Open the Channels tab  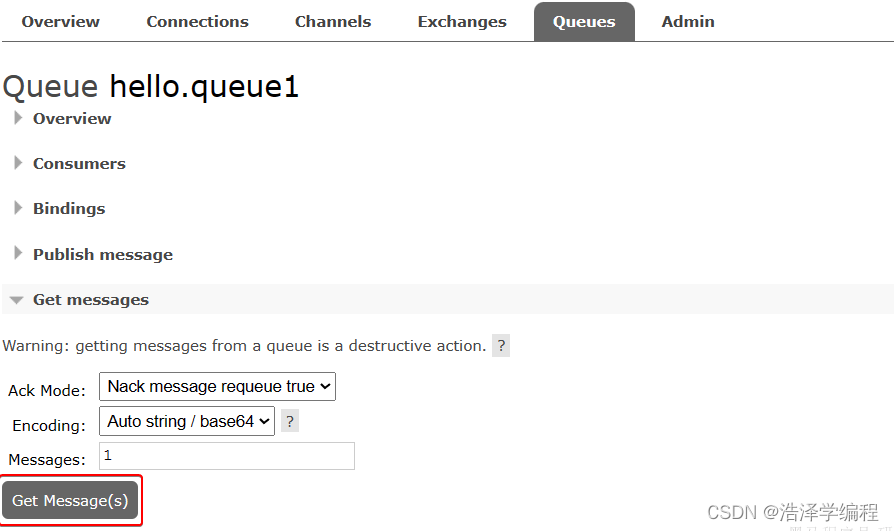click(x=333, y=22)
